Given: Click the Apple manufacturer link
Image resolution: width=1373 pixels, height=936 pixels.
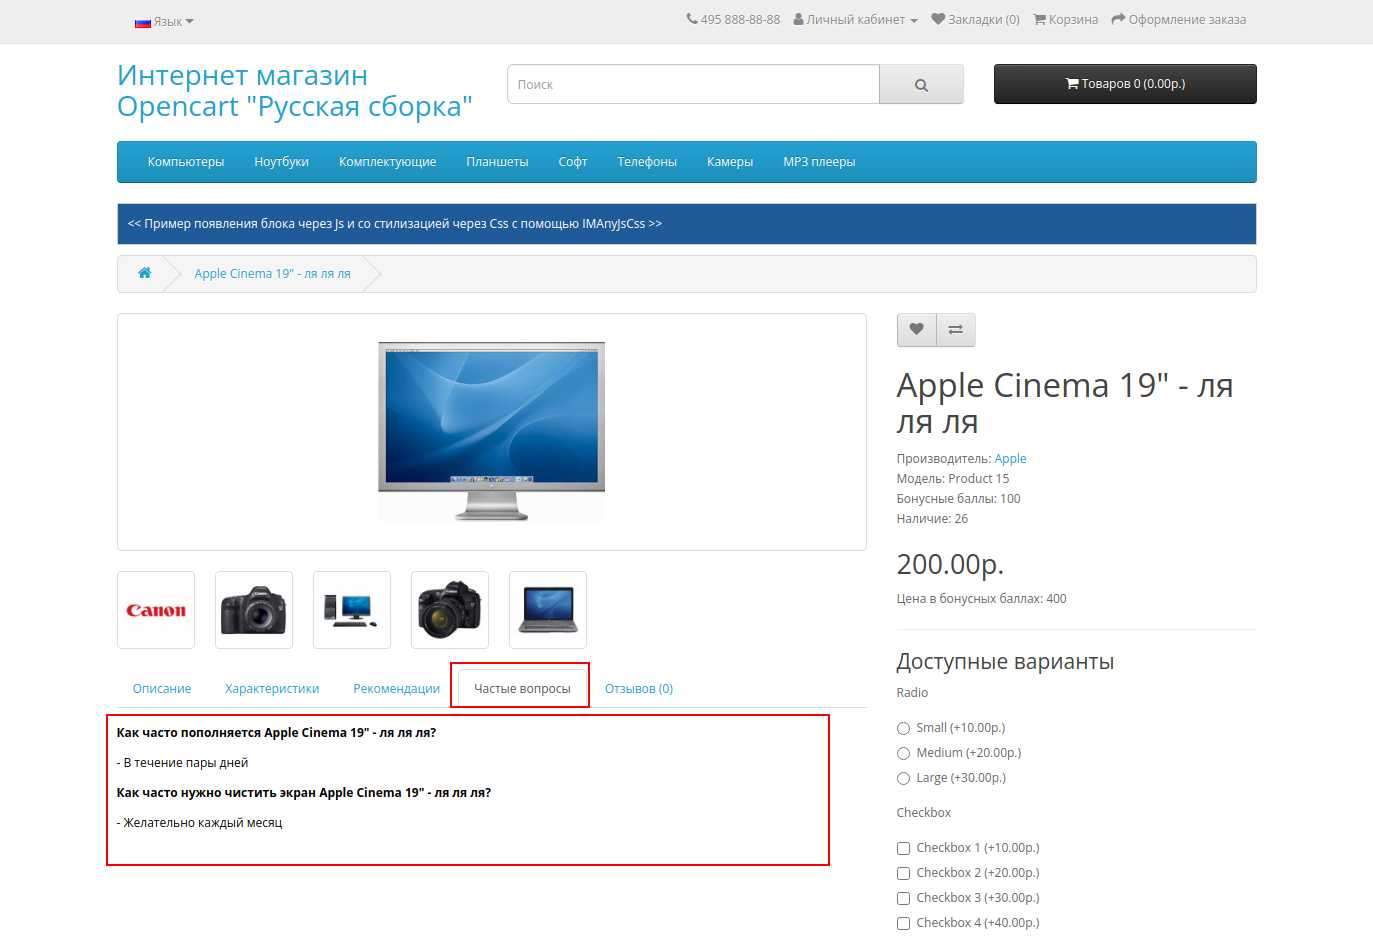Looking at the screenshot, I should coord(1010,459).
